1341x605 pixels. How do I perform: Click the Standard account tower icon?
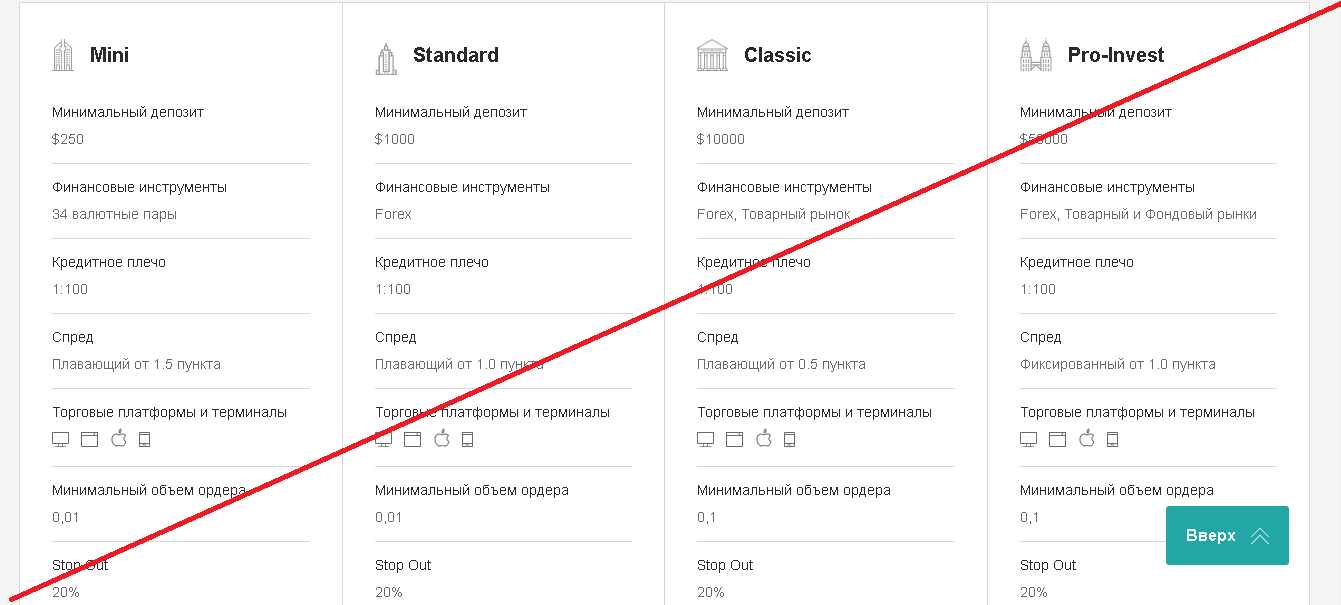click(386, 57)
